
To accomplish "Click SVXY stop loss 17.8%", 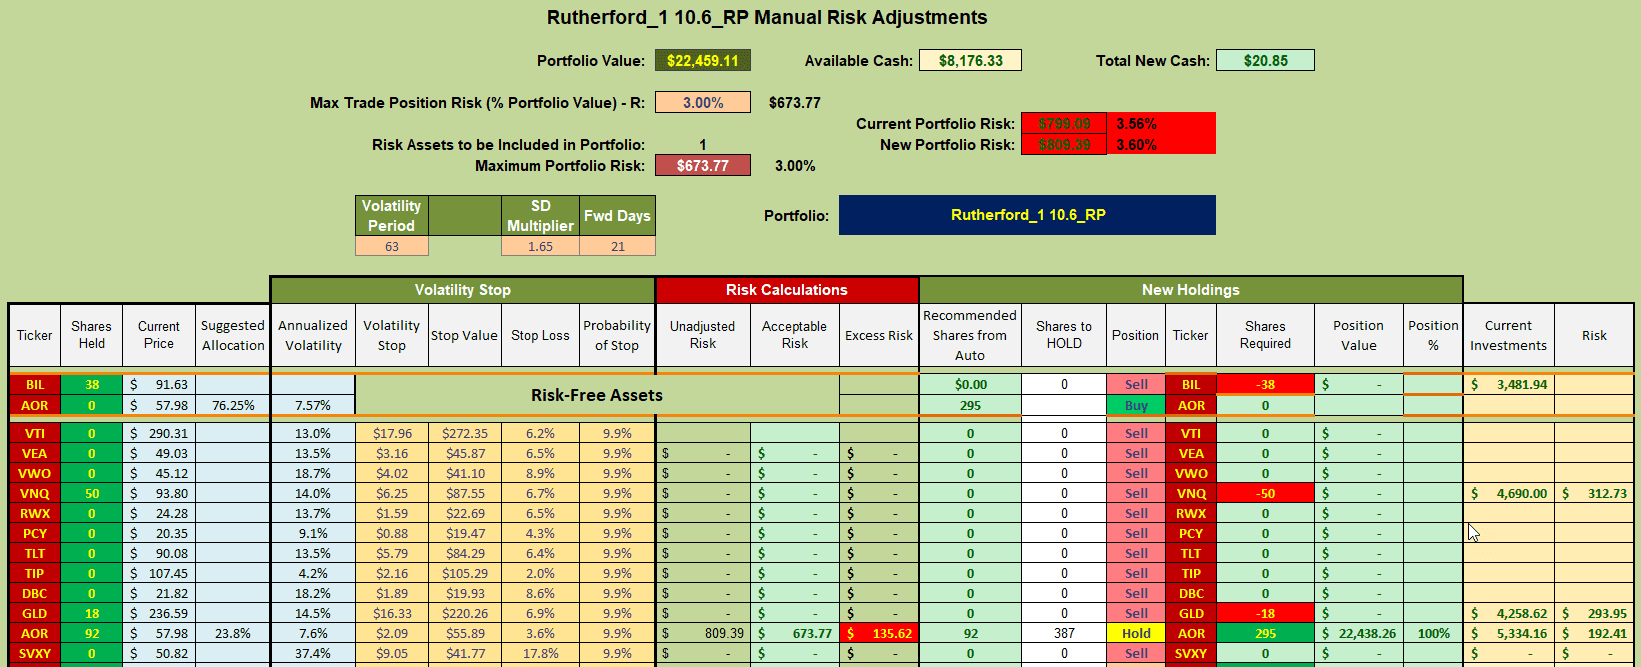I will [x=540, y=654].
